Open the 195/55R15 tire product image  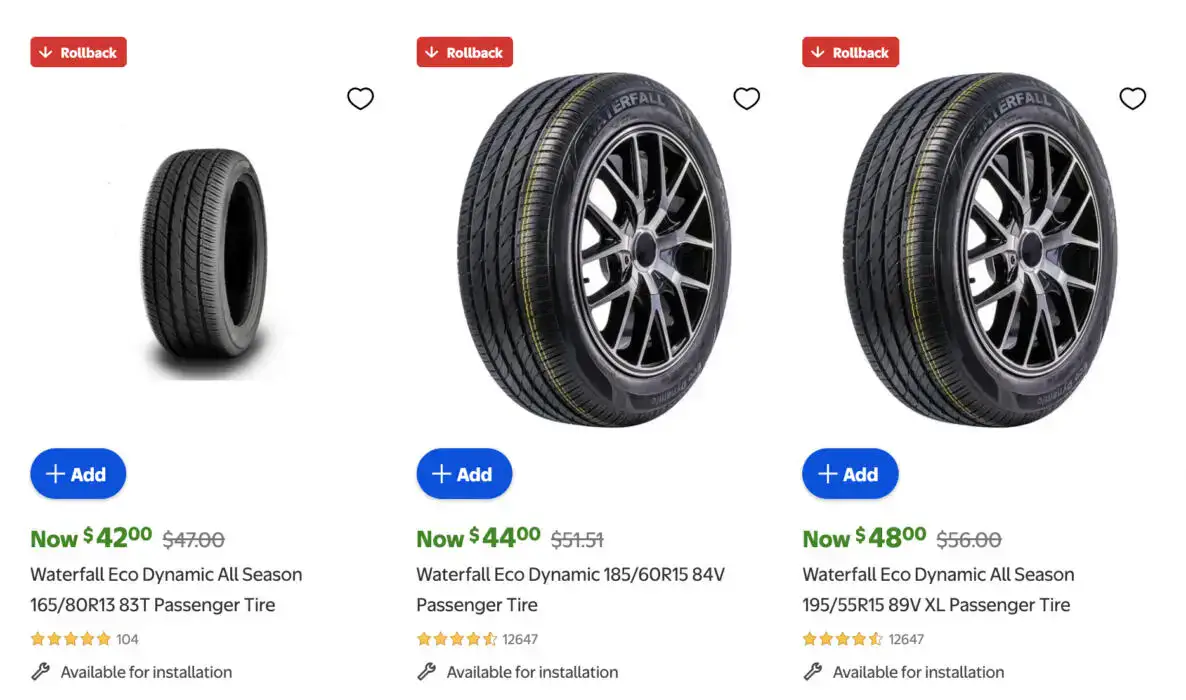pyautogui.click(x=980, y=250)
